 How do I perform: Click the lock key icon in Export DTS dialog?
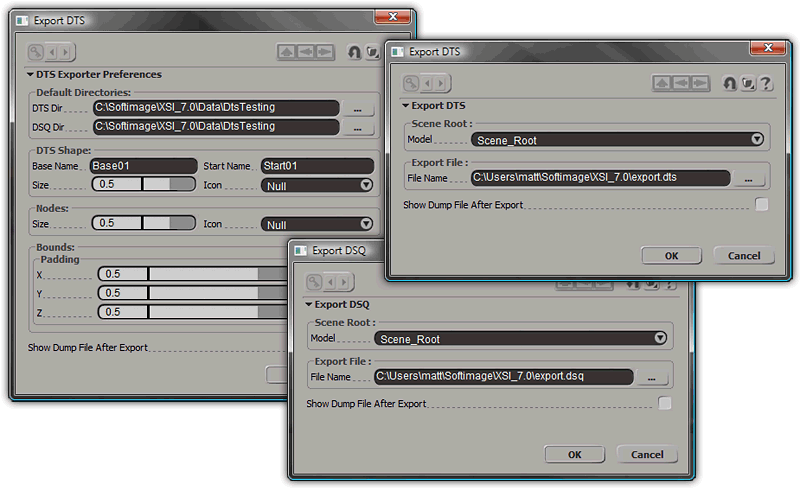point(411,83)
